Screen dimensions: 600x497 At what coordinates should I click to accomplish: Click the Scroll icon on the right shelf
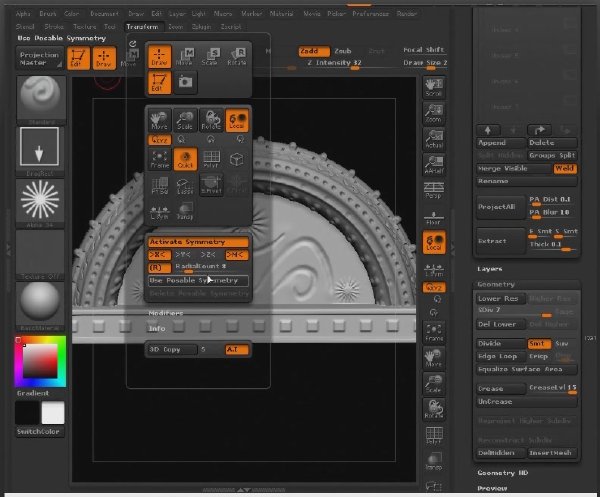434,88
